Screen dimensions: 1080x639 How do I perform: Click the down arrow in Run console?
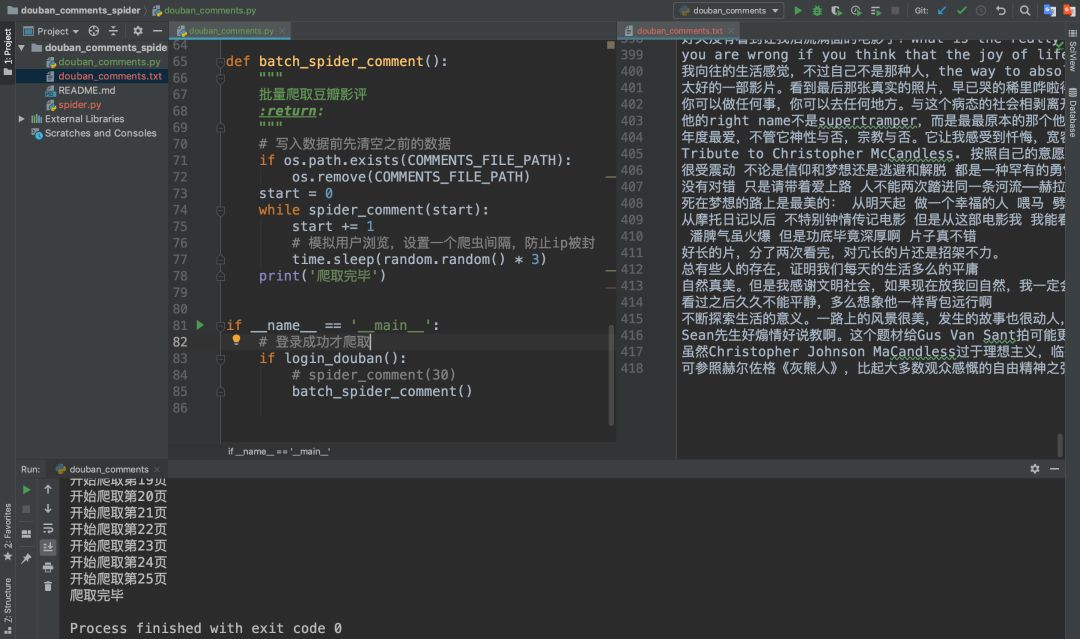click(48, 508)
